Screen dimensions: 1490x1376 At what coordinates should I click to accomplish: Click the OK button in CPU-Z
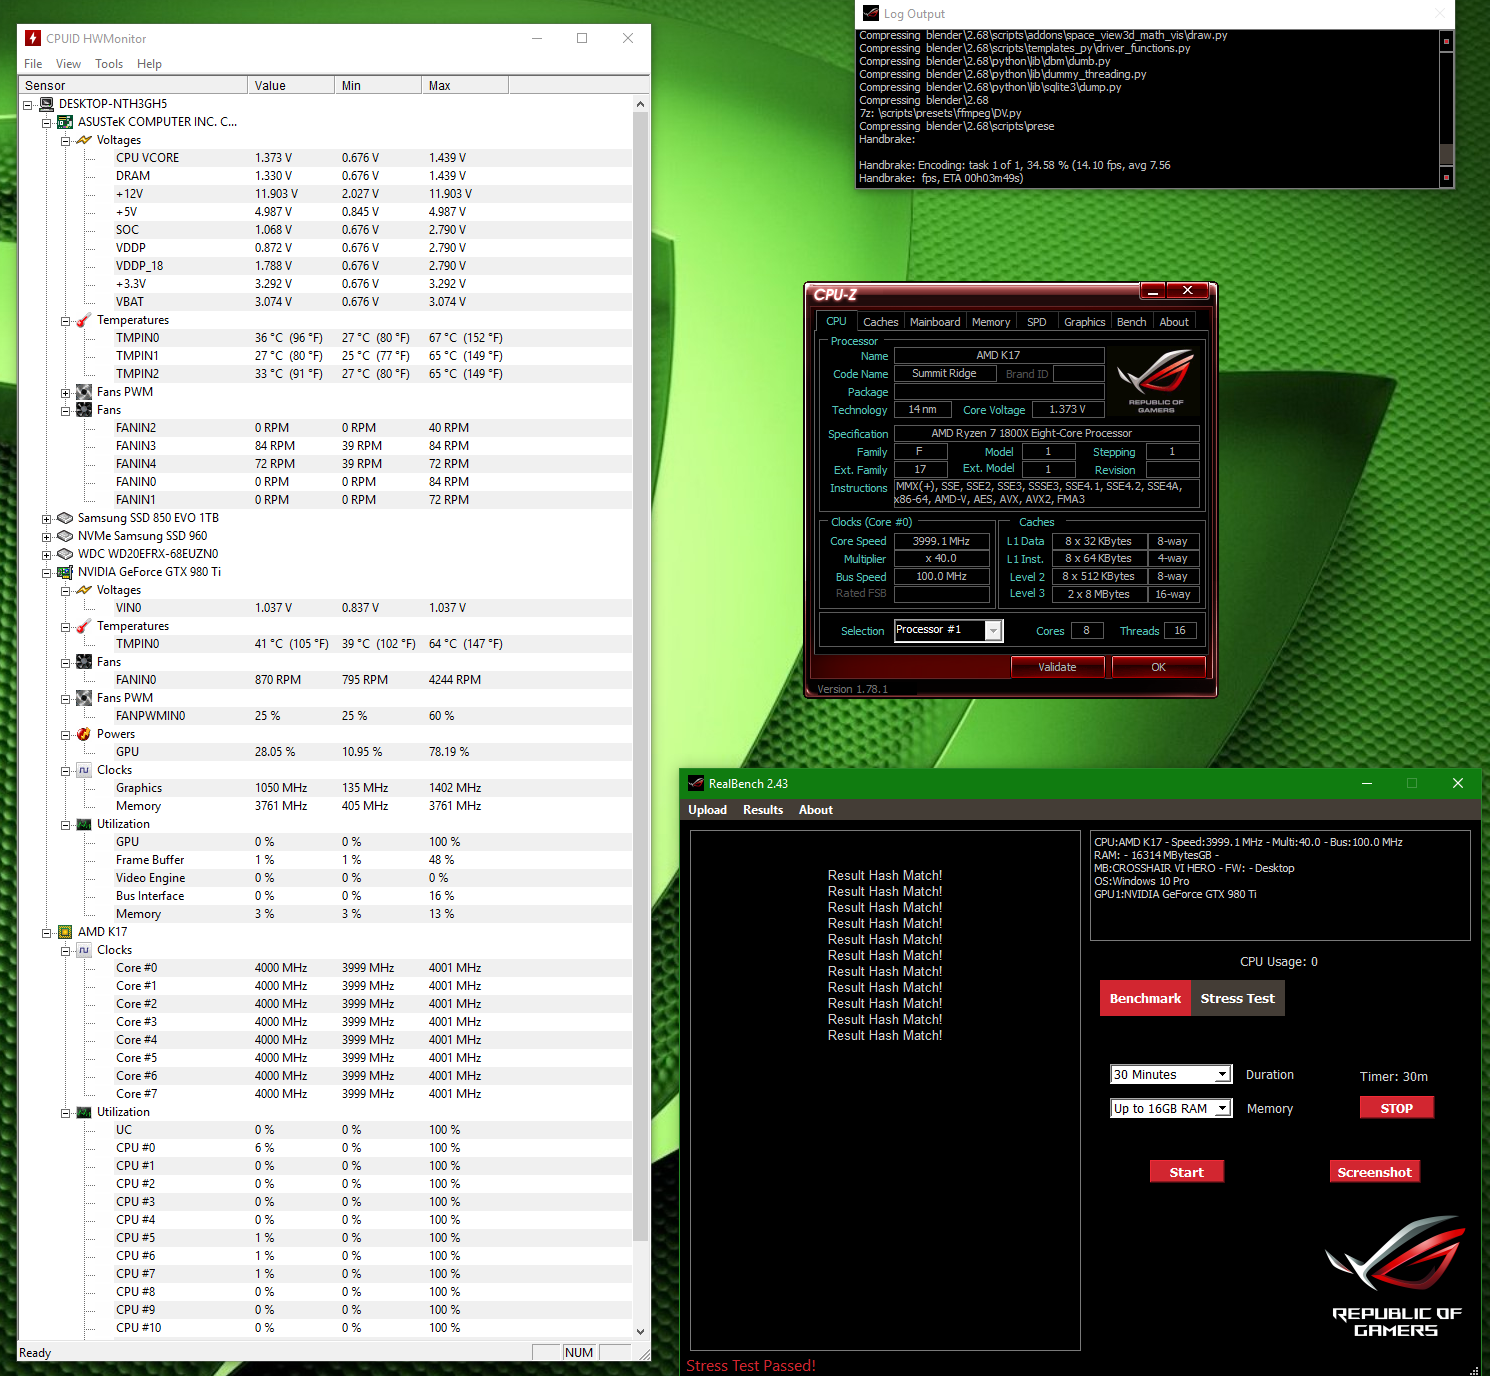coord(1158,667)
